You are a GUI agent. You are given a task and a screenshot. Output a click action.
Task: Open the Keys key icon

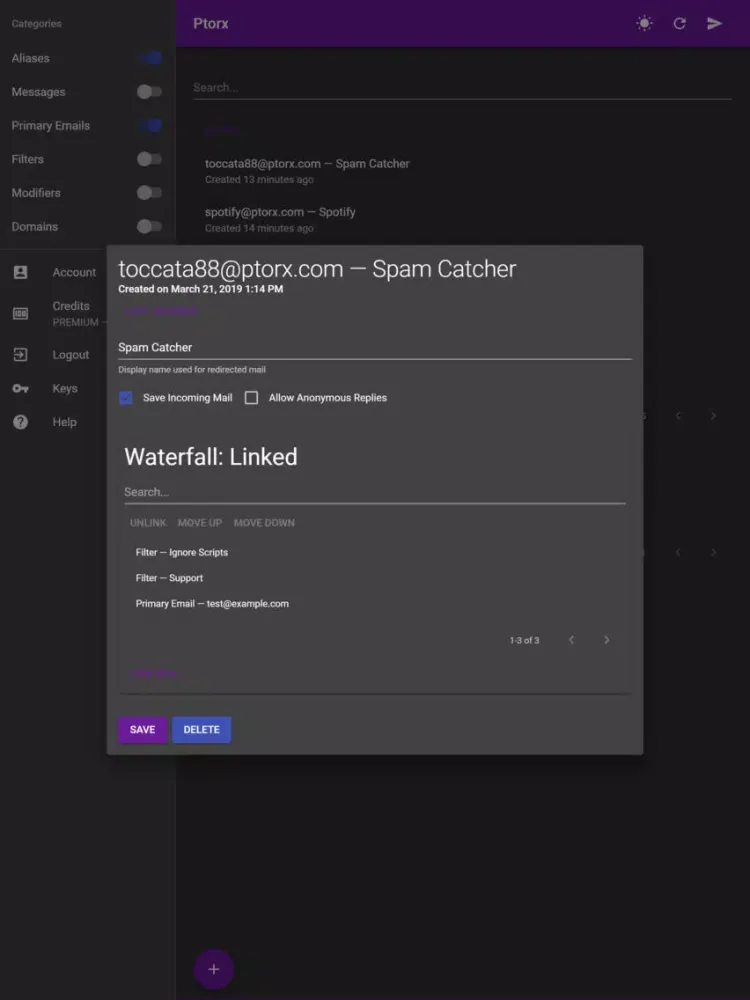(20, 388)
